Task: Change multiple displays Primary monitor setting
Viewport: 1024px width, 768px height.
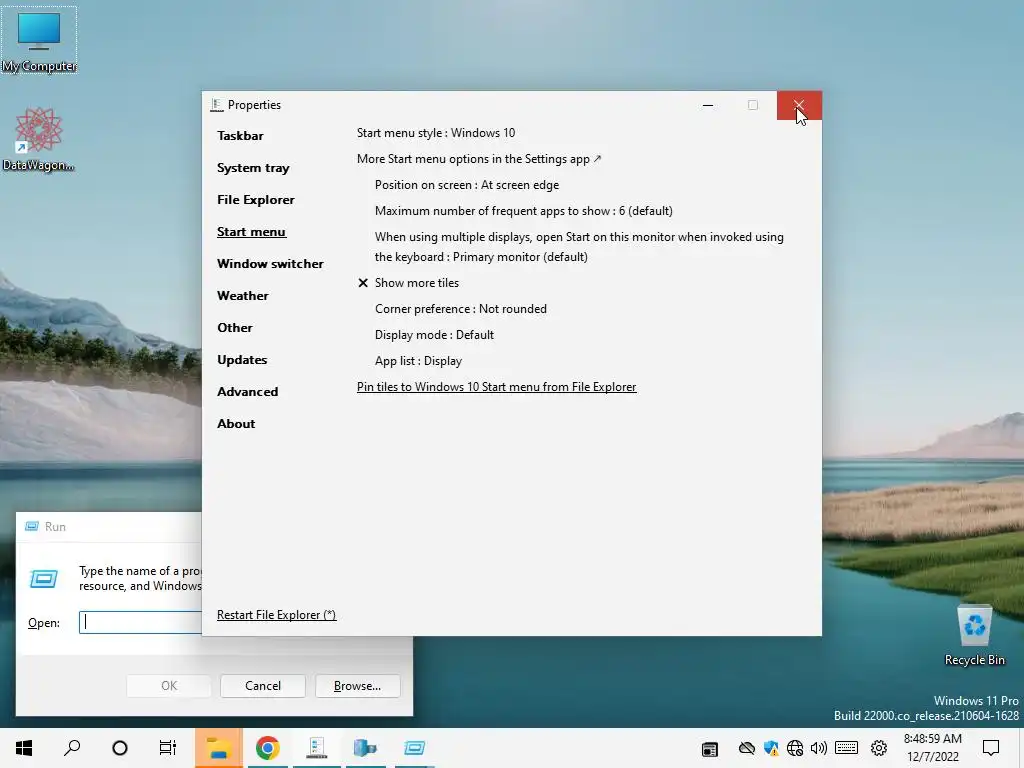Action: click(579, 247)
